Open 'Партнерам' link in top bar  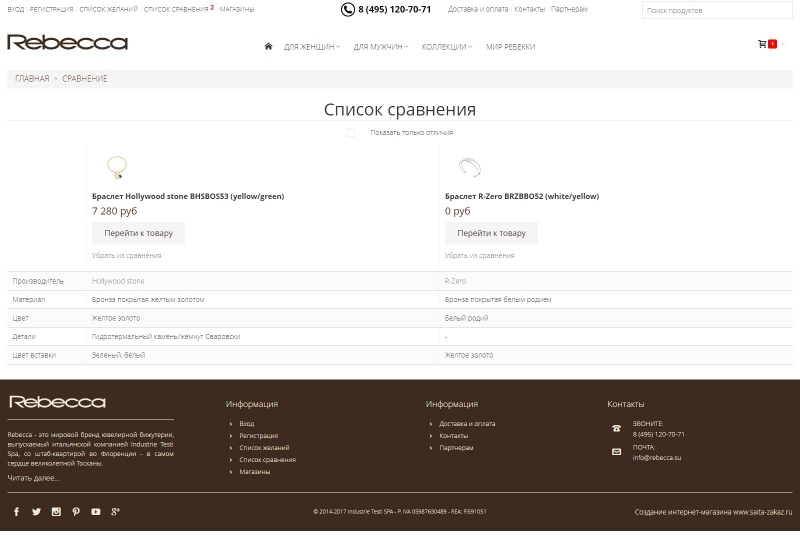click(x=569, y=9)
